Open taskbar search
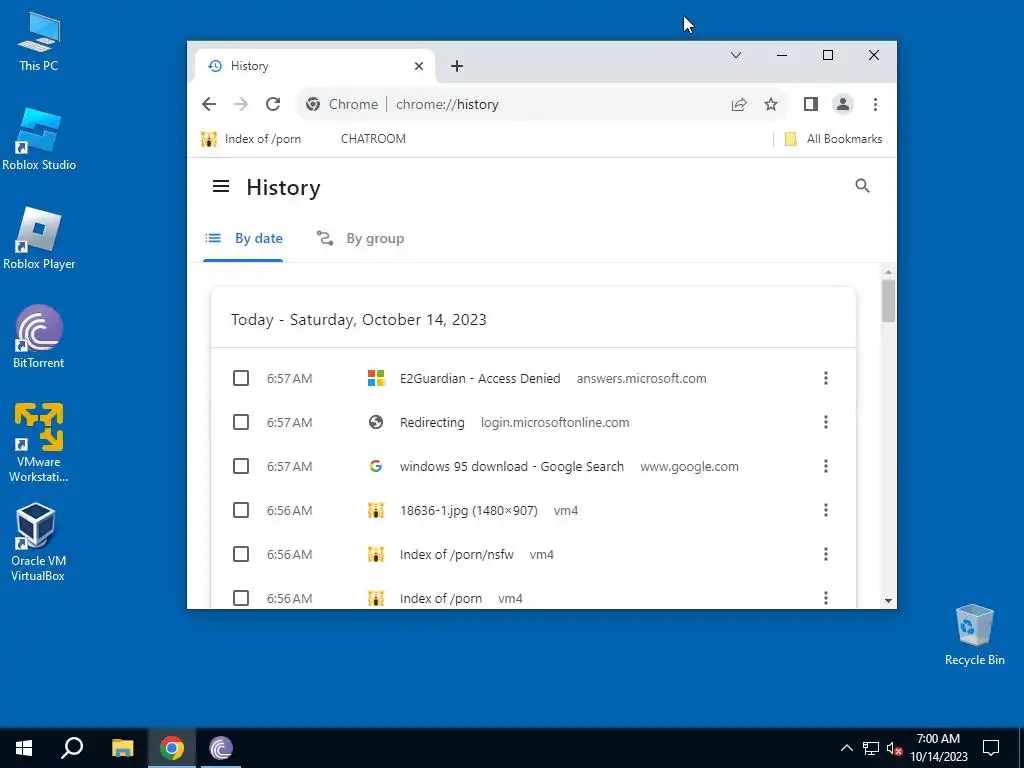The image size is (1024, 768). pyautogui.click(x=72, y=748)
